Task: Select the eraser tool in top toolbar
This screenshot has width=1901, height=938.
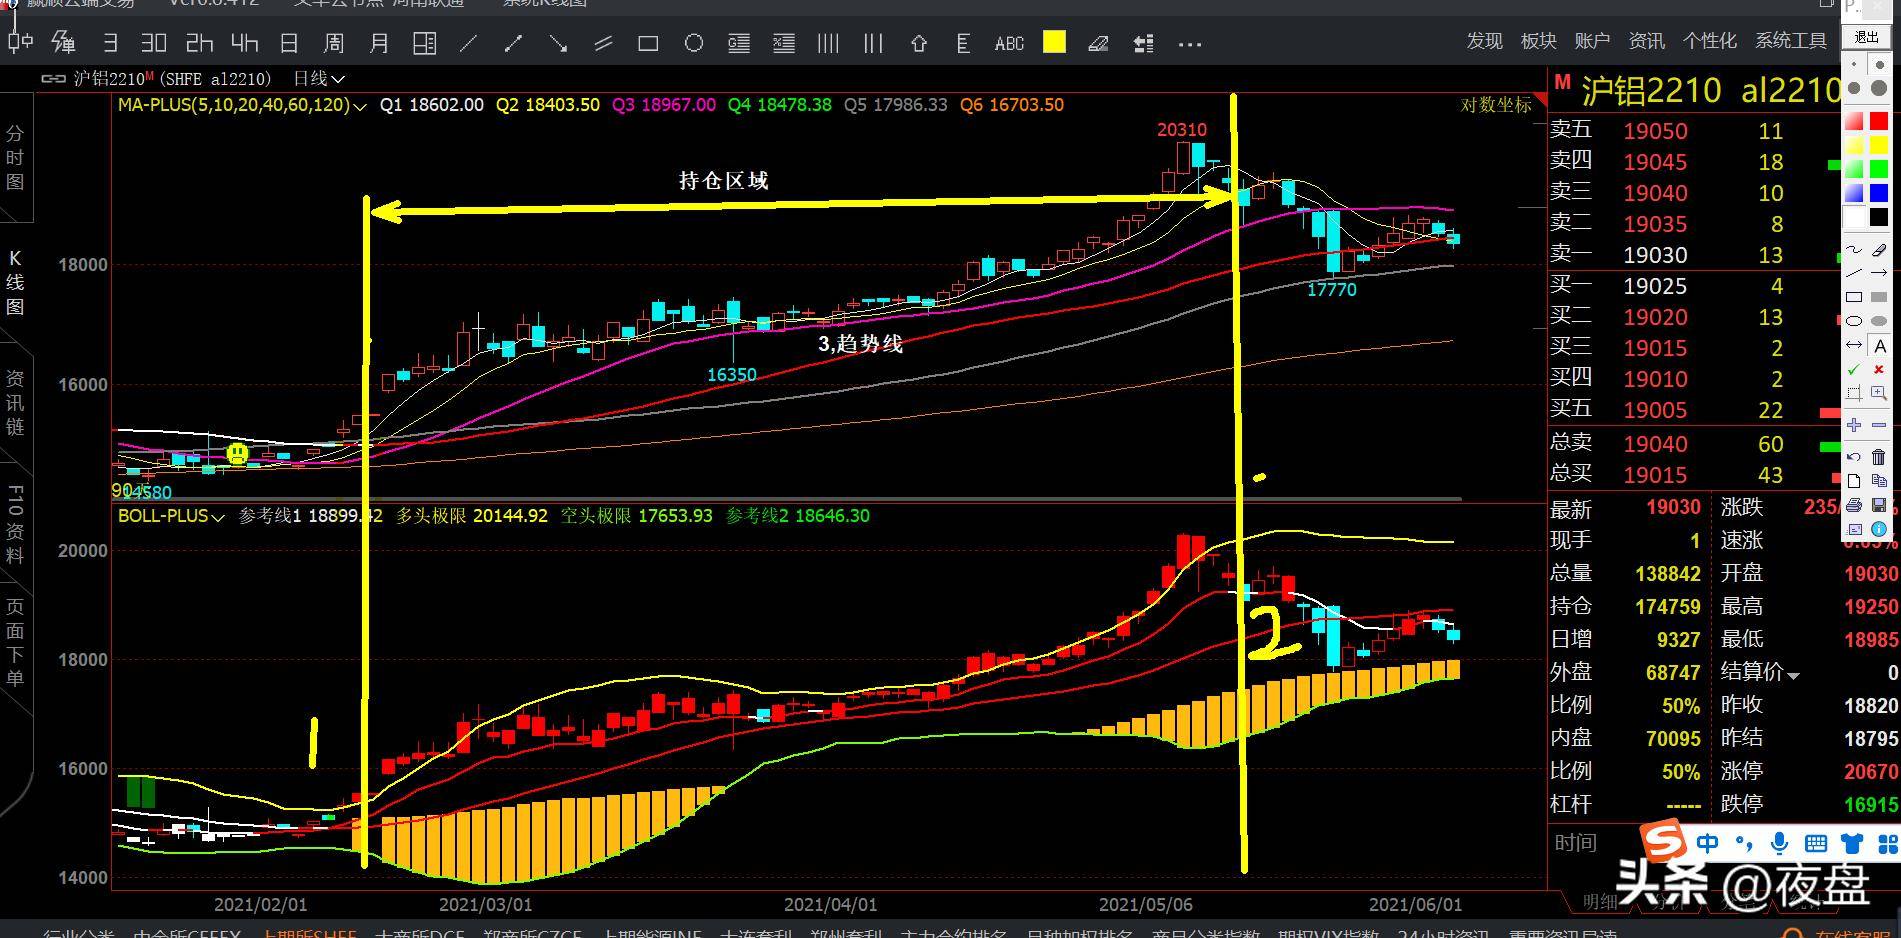Action: coord(1098,43)
